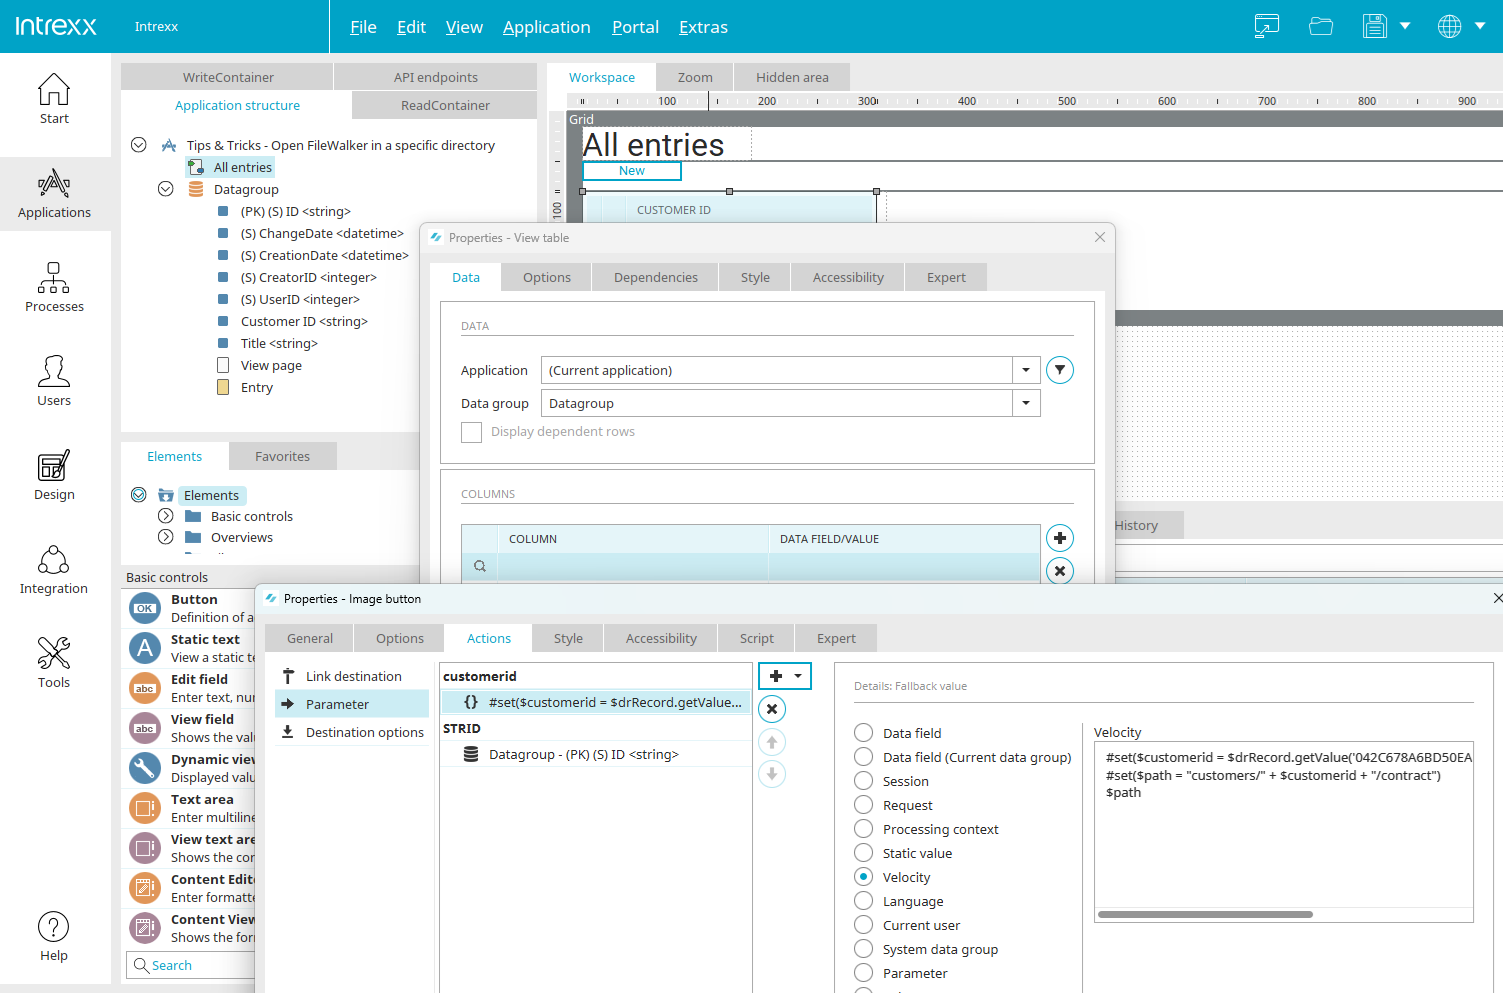Image resolution: width=1503 pixels, height=993 pixels.
Task: Select the Processing context radio button
Action: (x=864, y=828)
